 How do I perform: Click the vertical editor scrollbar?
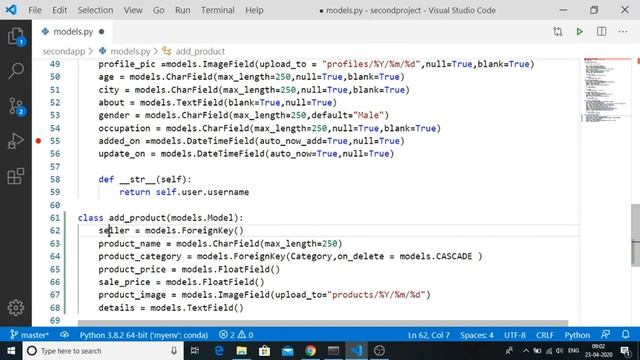coord(636,235)
